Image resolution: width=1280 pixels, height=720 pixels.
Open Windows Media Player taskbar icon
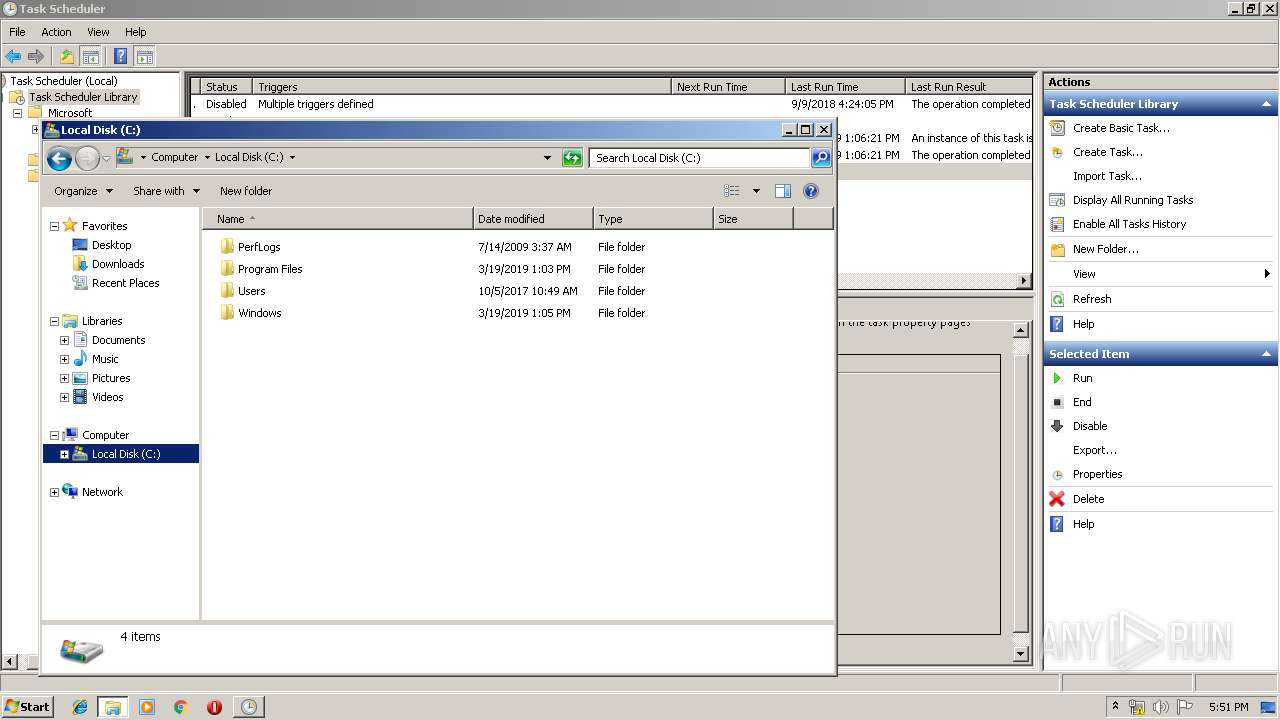click(x=147, y=707)
